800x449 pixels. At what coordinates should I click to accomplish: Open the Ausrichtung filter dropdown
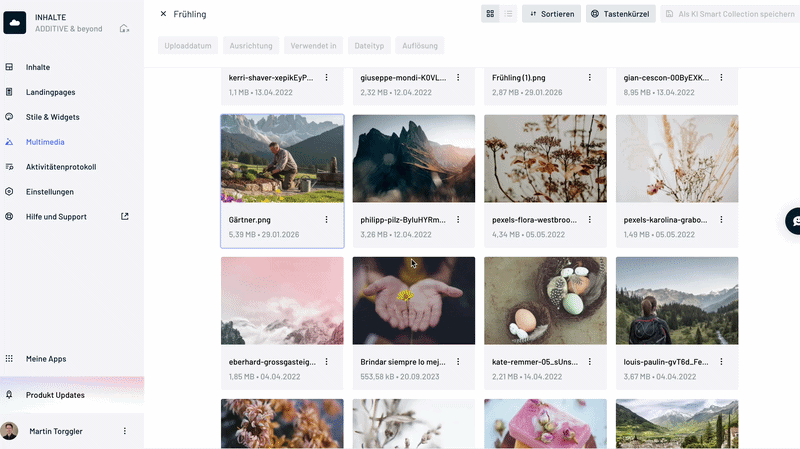click(x=251, y=45)
